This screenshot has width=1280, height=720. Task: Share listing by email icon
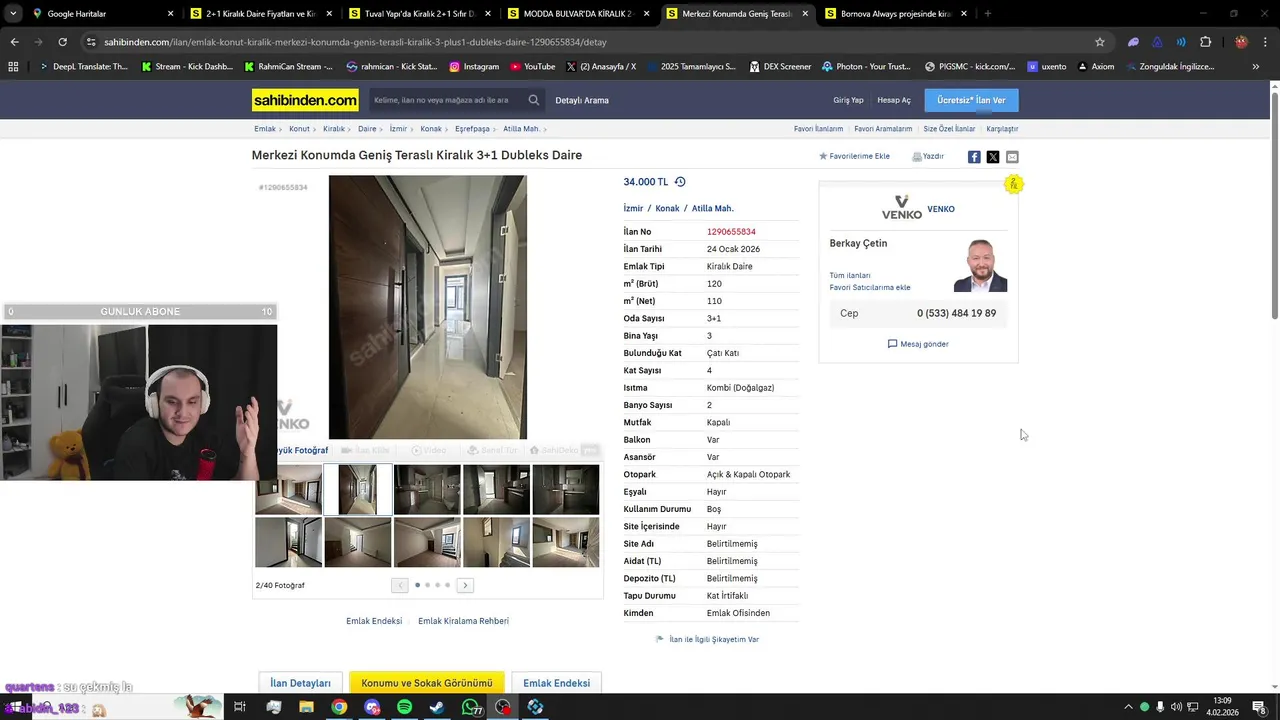point(1012,157)
